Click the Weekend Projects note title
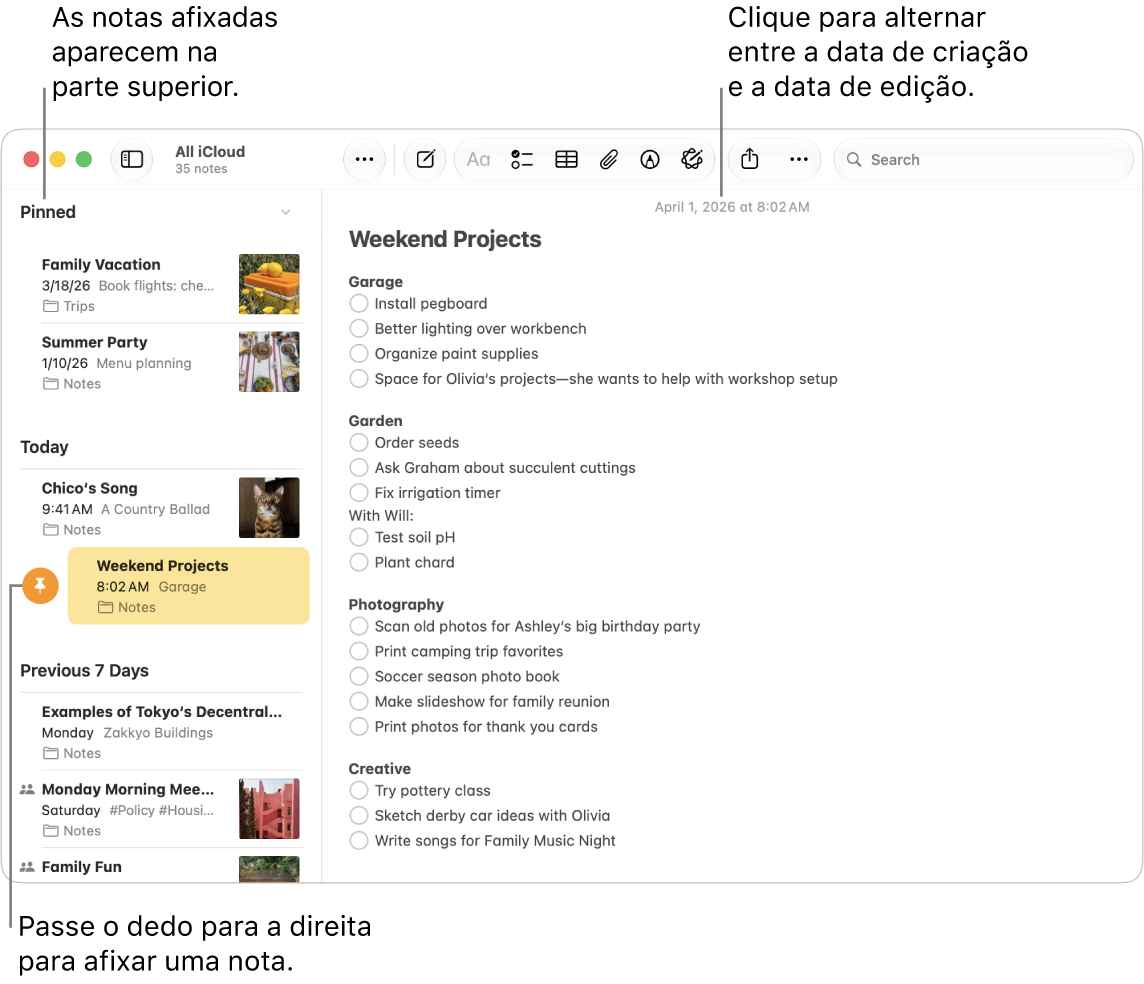 coord(445,239)
